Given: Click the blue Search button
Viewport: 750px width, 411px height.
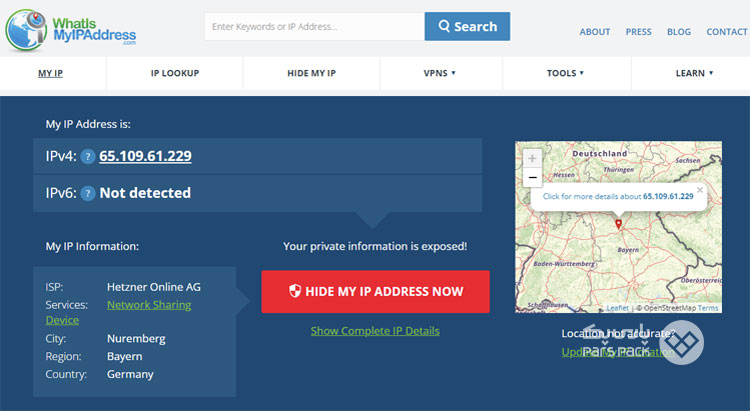Looking at the screenshot, I should coord(467,26).
